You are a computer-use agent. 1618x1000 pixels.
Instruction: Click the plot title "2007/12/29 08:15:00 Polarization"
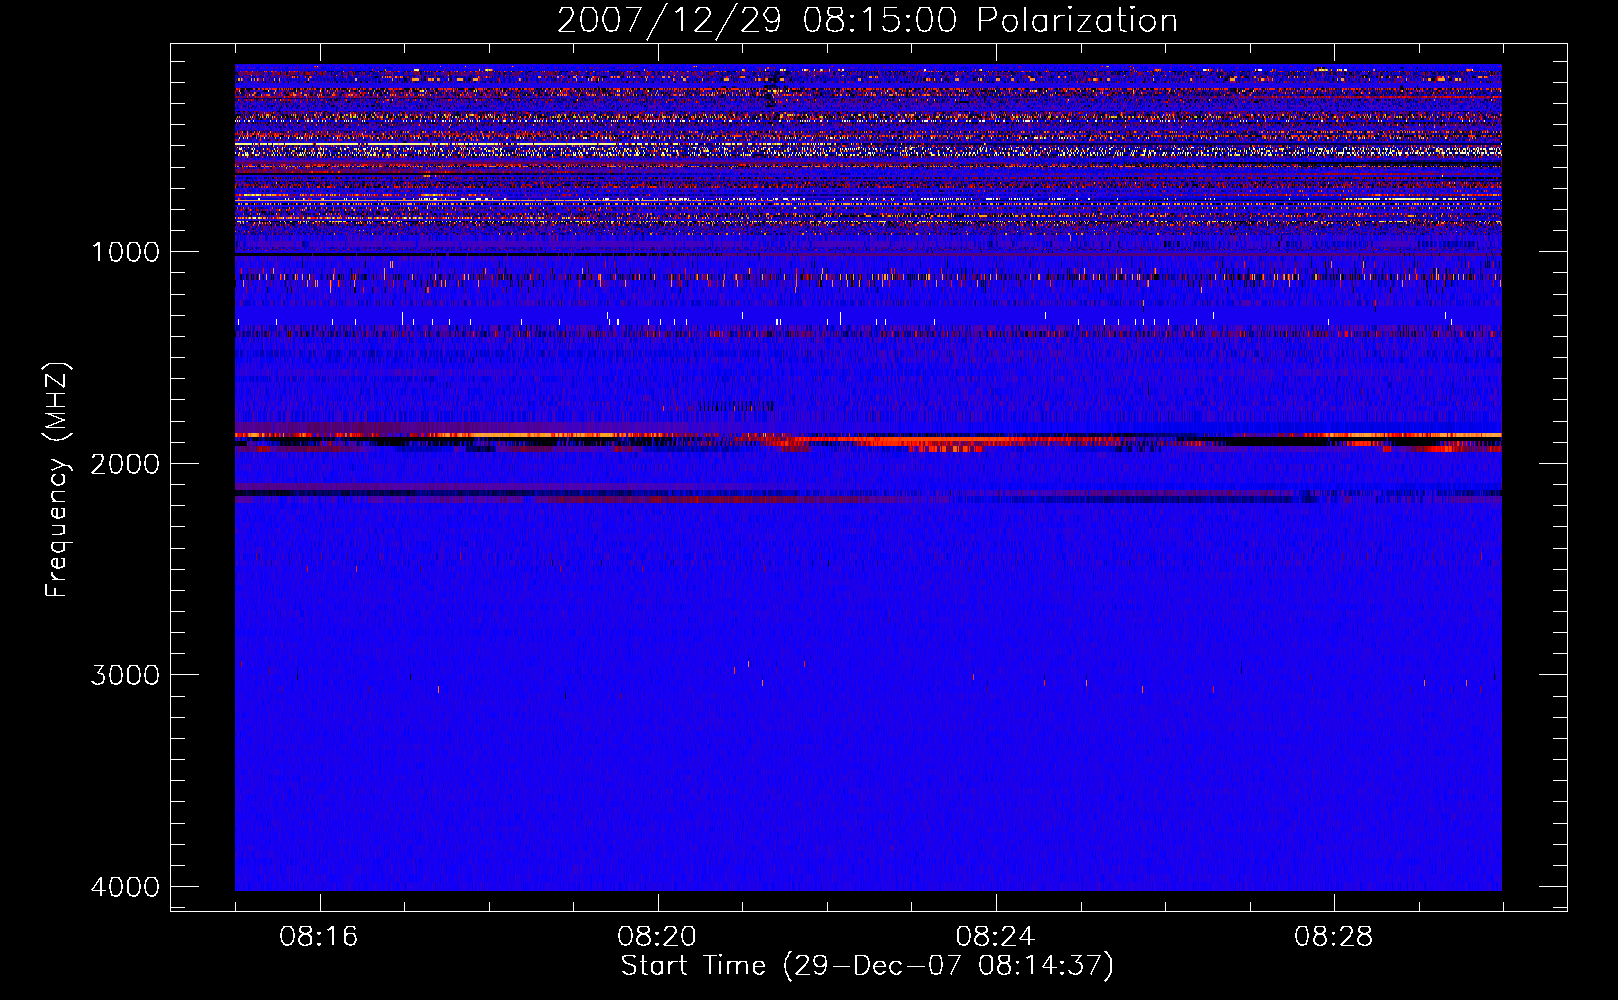point(867,20)
